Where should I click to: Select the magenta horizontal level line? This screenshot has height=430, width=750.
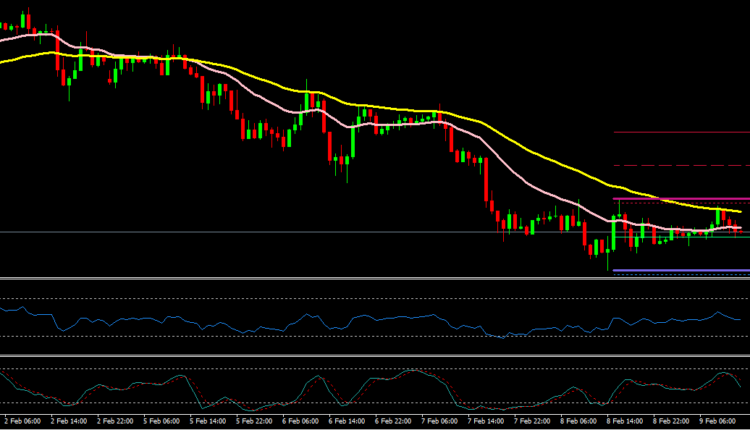[x=680, y=198]
